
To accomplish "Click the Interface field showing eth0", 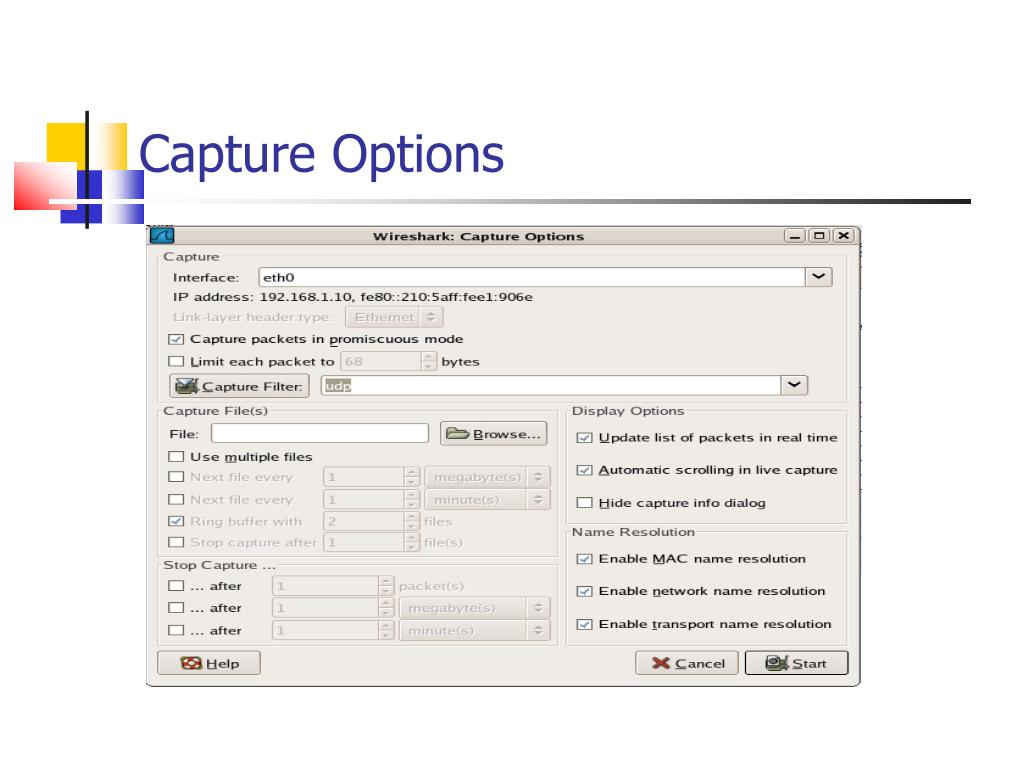I will [532, 277].
